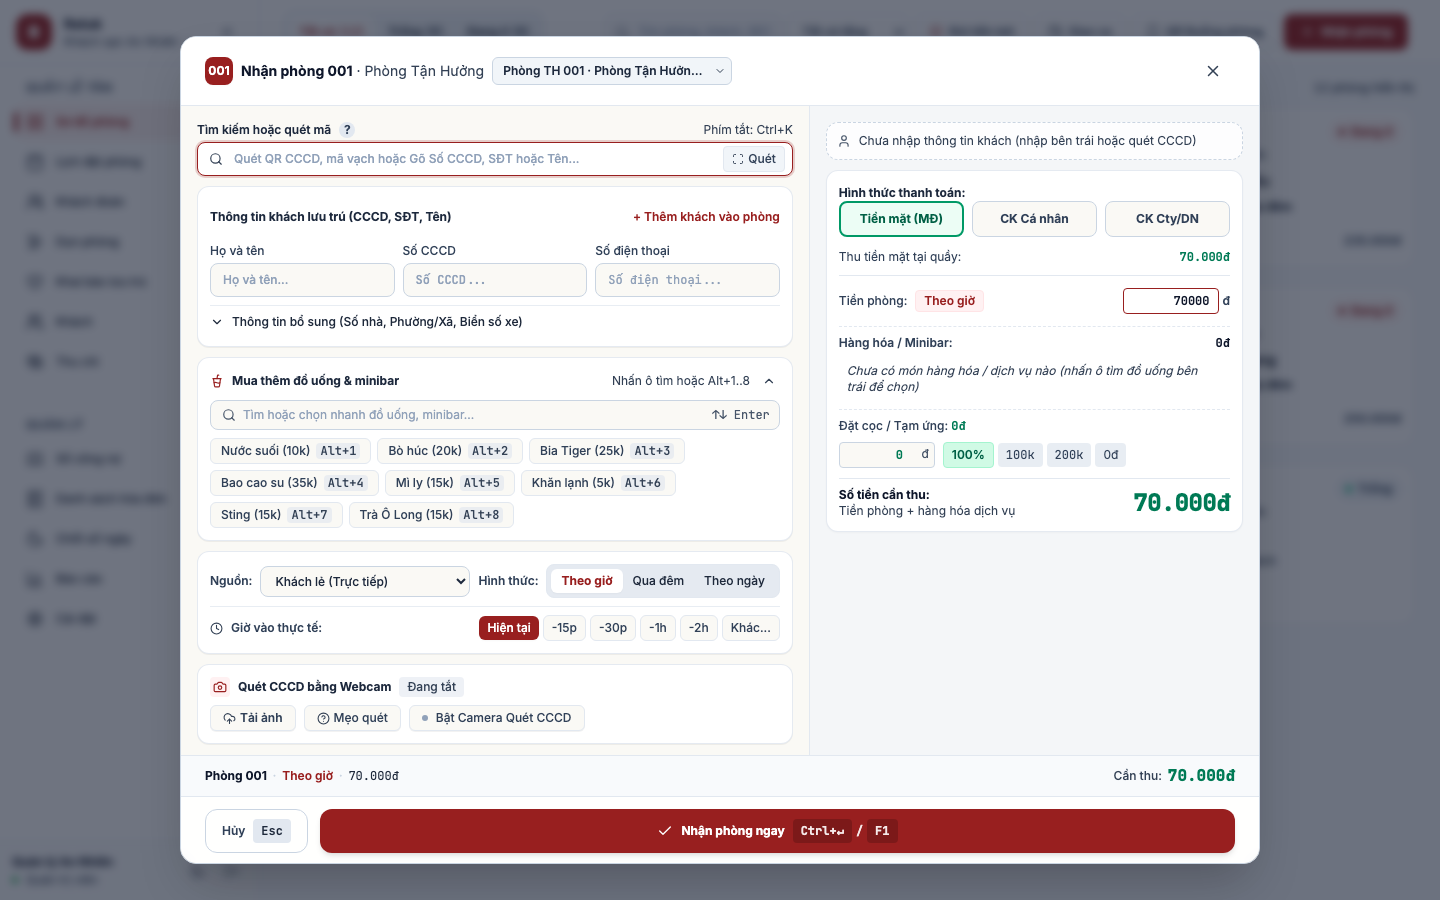Set check-in time back -30p
The width and height of the screenshot is (1440, 900).
point(613,628)
